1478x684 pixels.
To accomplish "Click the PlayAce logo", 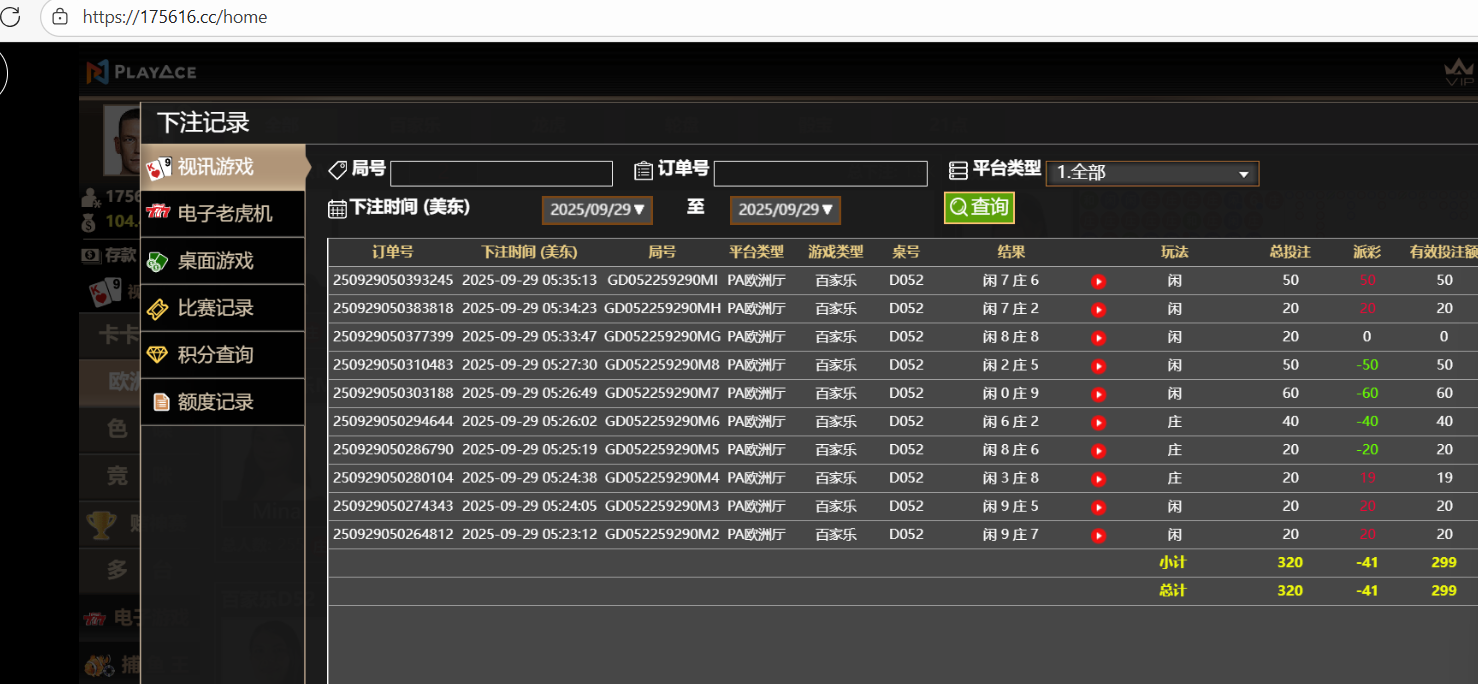I will point(141,72).
